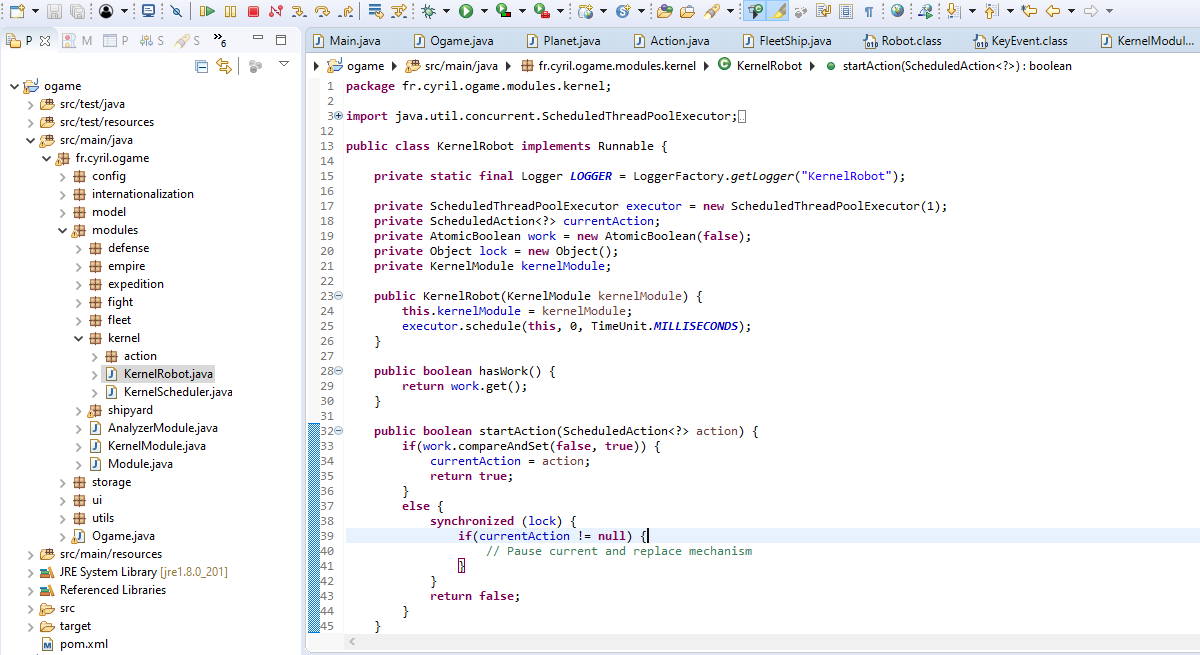Toggle fold marker at line 28
The image size is (1200, 655).
point(338,371)
